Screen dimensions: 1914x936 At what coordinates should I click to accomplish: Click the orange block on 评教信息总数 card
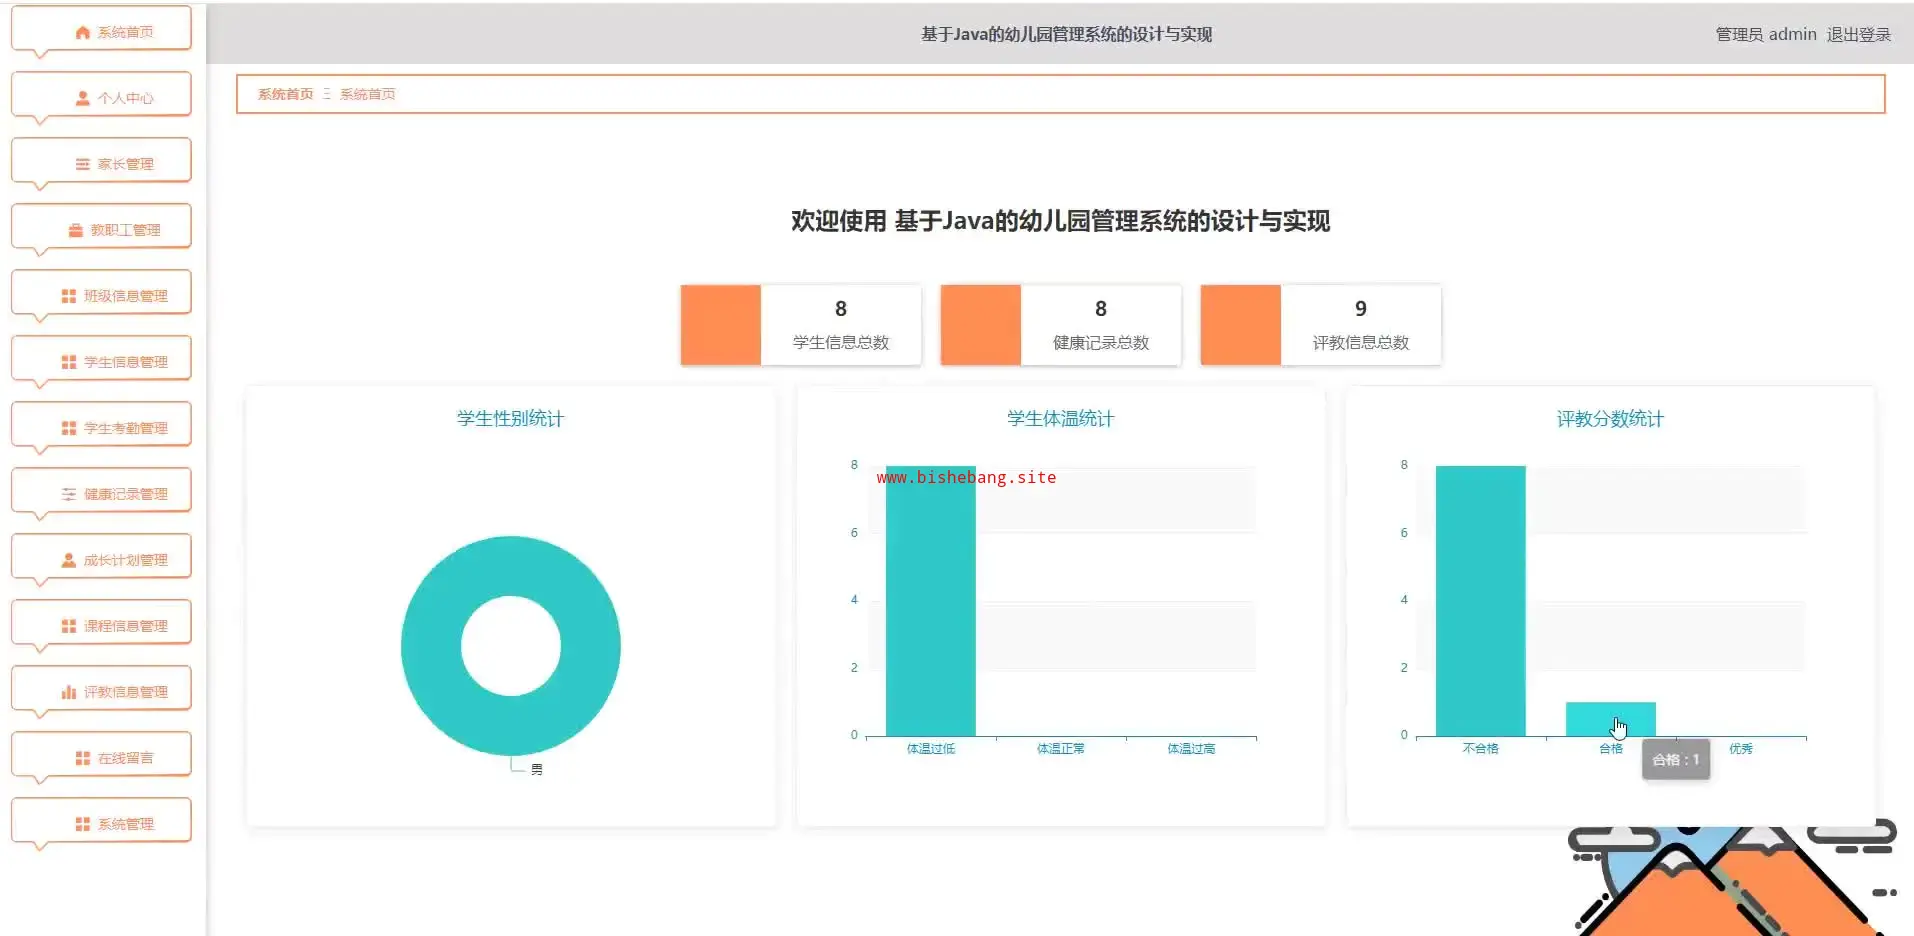click(x=1240, y=325)
